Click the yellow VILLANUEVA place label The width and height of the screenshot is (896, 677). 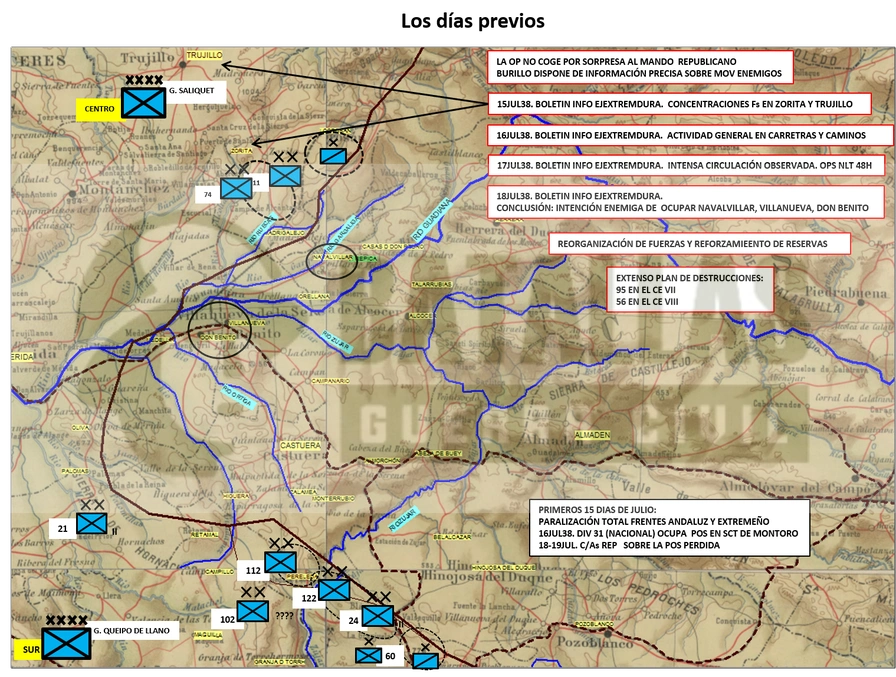(x=247, y=323)
